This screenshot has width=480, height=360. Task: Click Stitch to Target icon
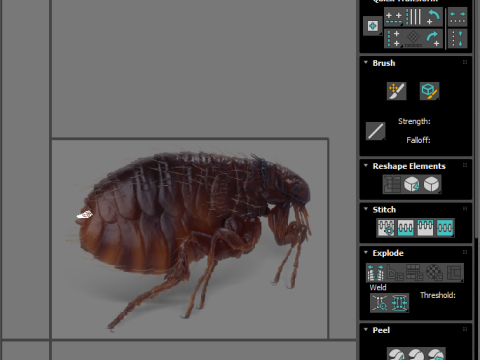(386, 228)
